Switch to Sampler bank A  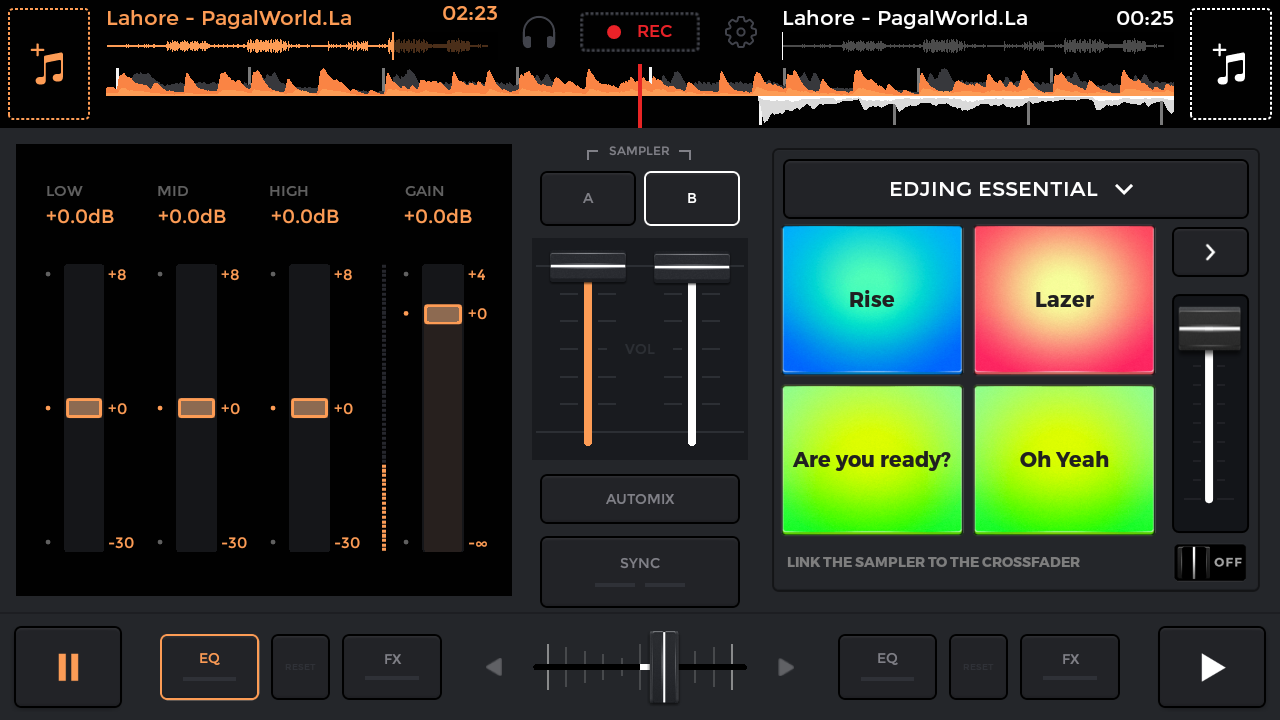click(587, 198)
